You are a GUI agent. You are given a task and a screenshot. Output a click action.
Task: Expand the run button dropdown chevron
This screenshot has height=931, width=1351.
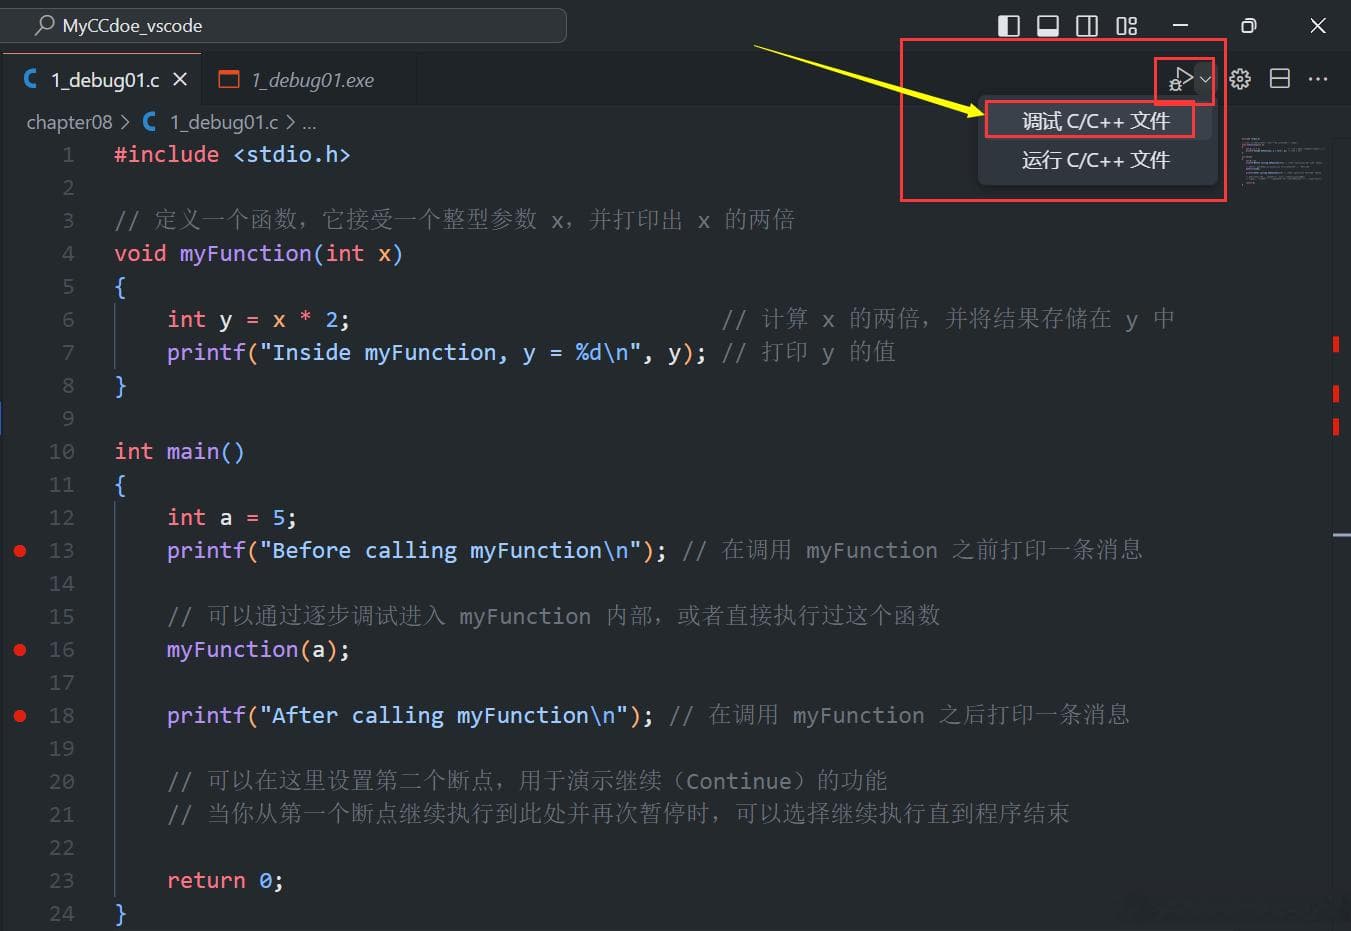[x=1205, y=79]
